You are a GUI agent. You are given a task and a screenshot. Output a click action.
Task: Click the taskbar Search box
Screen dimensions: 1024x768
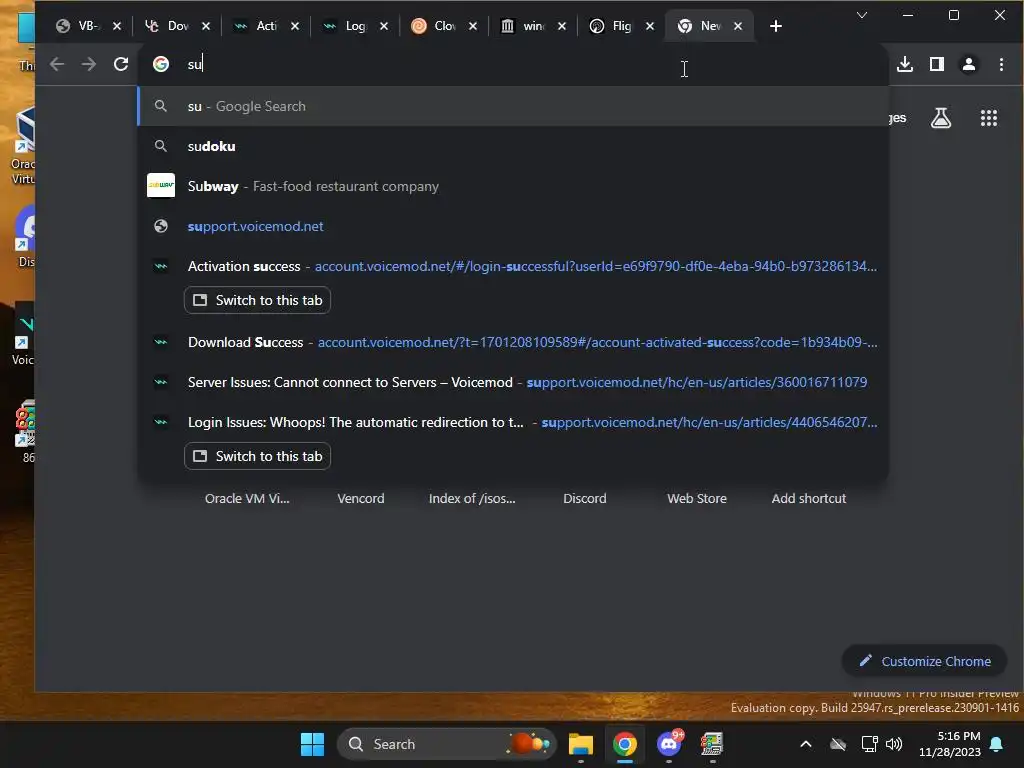[446, 744]
